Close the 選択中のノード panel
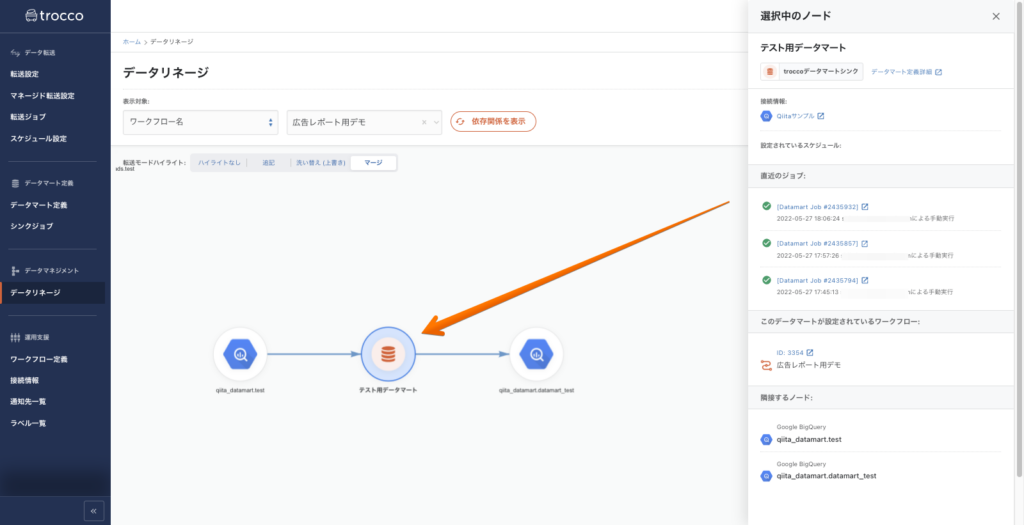 (995, 16)
